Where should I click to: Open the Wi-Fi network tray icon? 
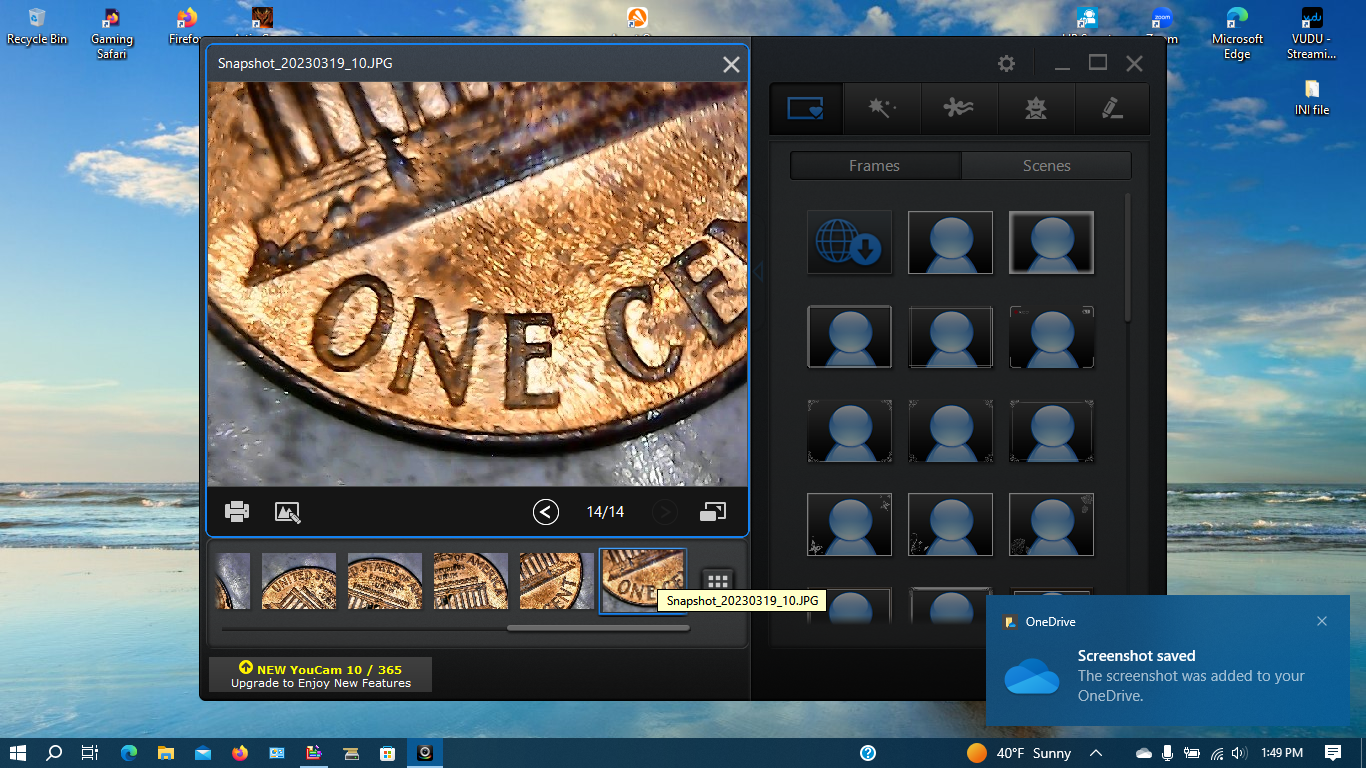click(1217, 753)
